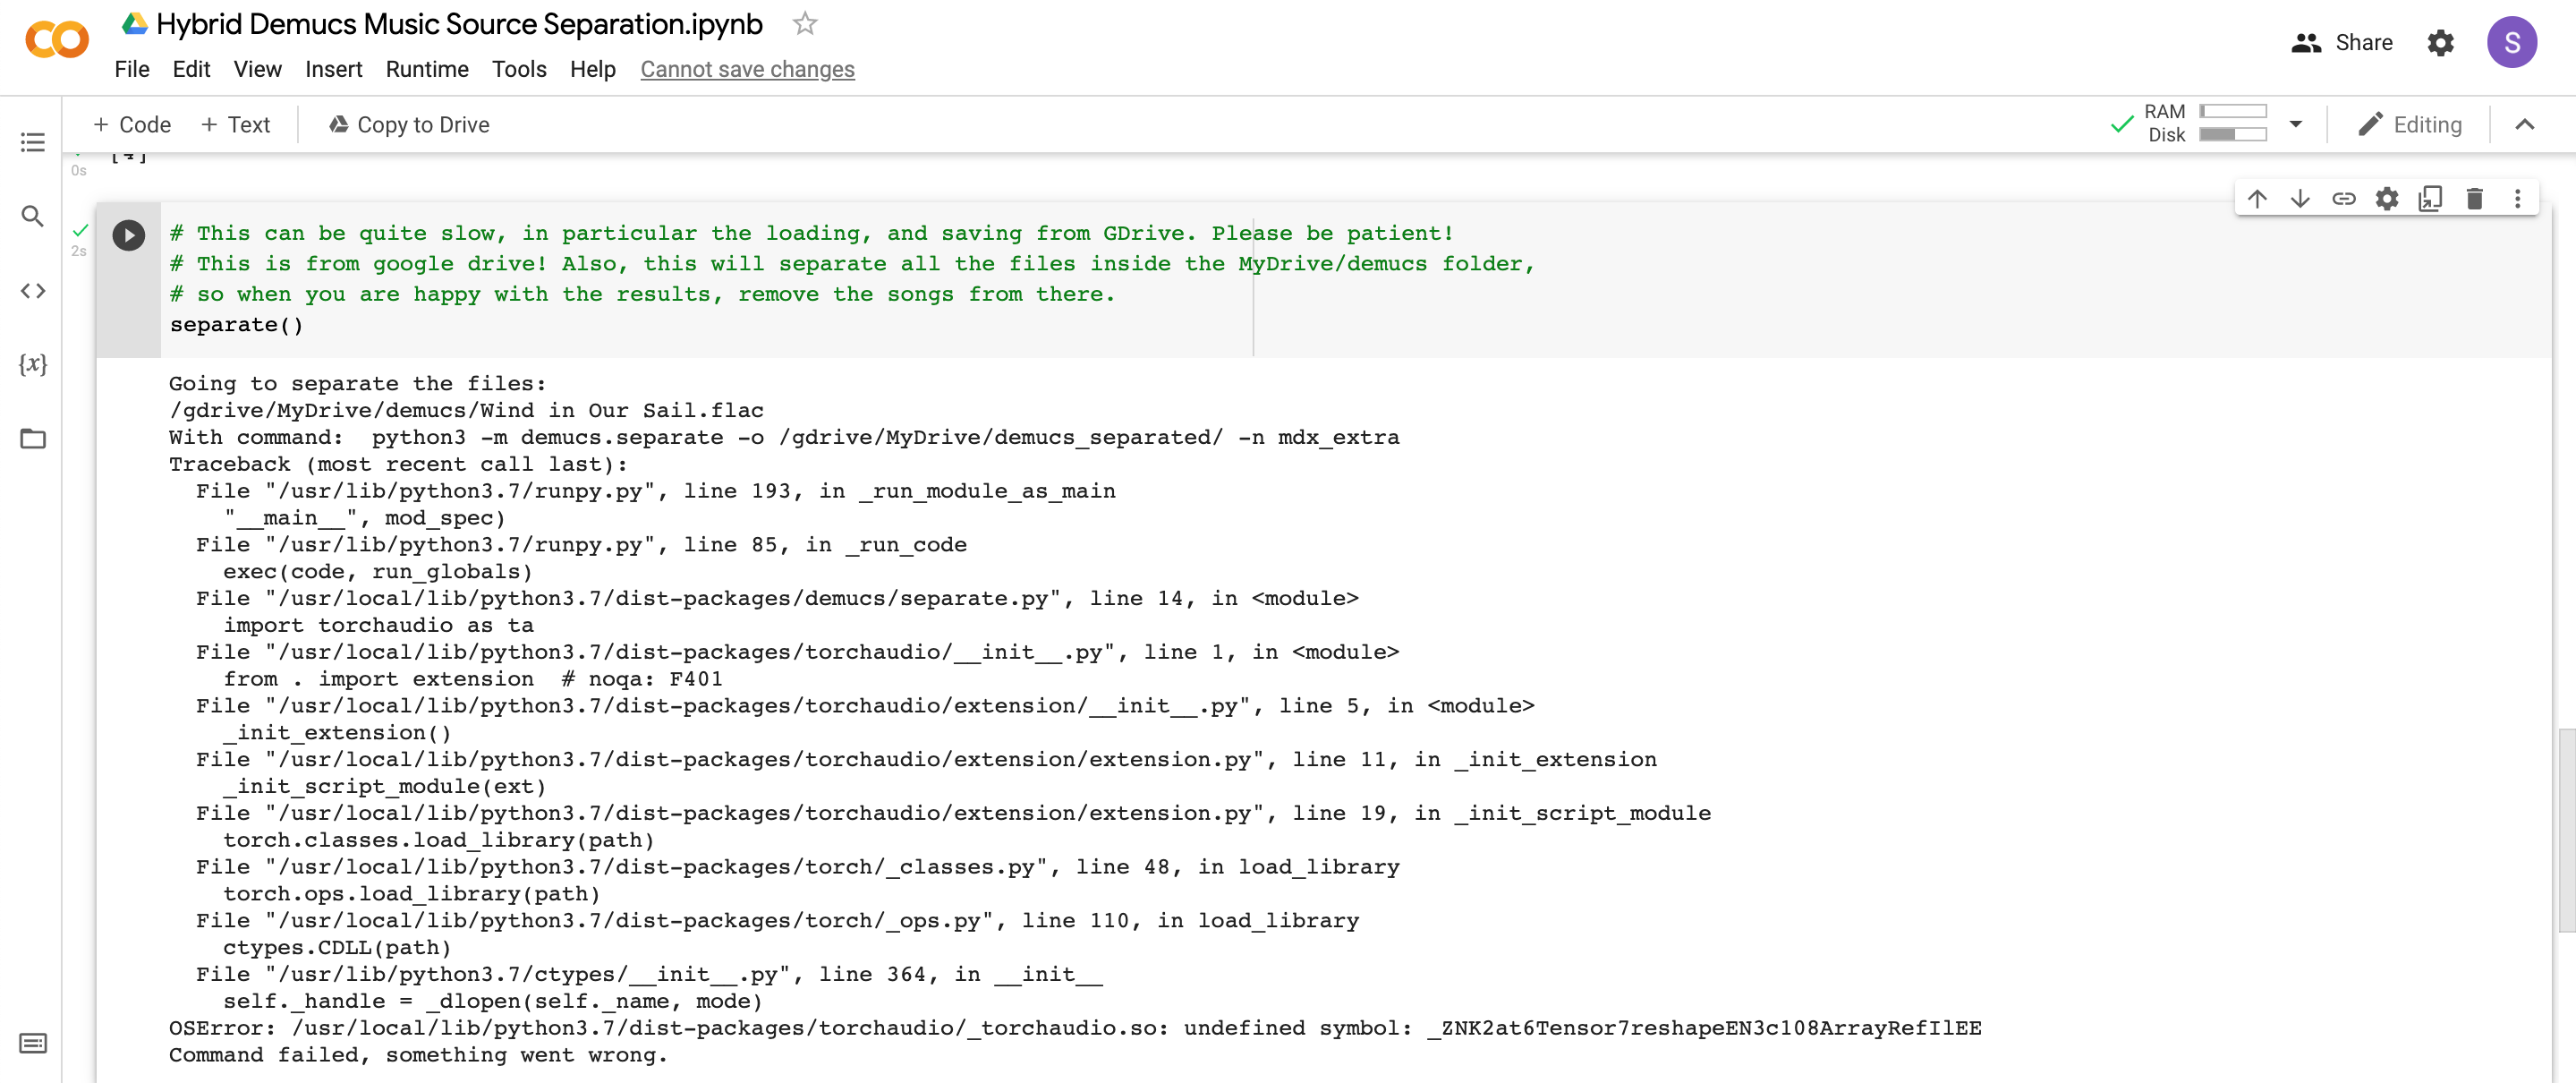The image size is (2576, 1083).
Task: Run the separate() code cell
Action: pyautogui.click(x=128, y=236)
